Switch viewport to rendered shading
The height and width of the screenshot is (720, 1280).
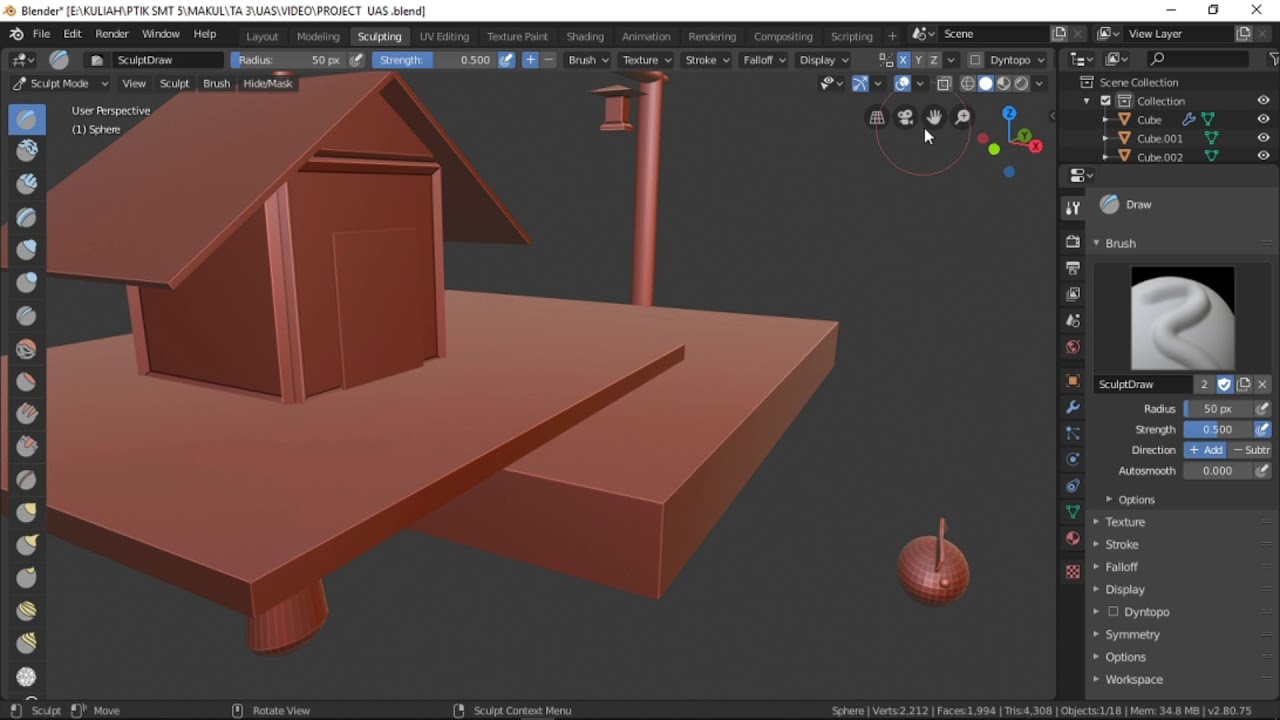click(1021, 84)
